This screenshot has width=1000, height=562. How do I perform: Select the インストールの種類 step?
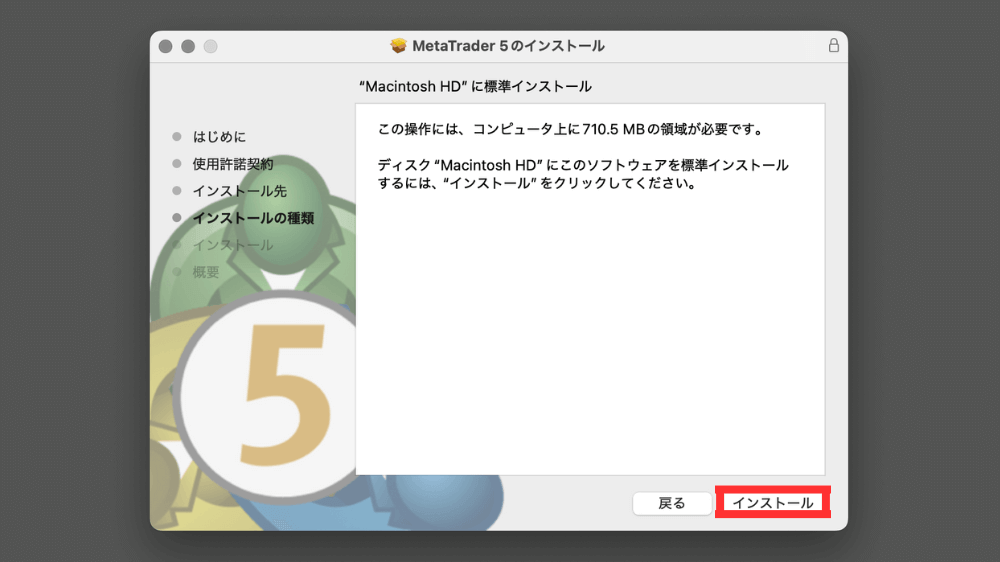[253, 218]
